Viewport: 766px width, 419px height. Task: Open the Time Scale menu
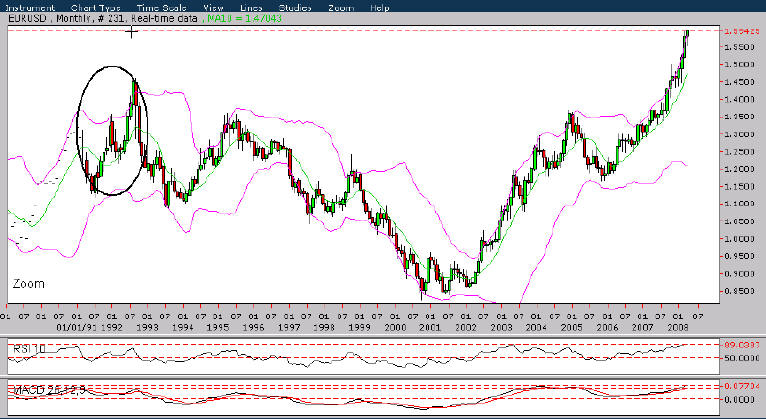161,7
